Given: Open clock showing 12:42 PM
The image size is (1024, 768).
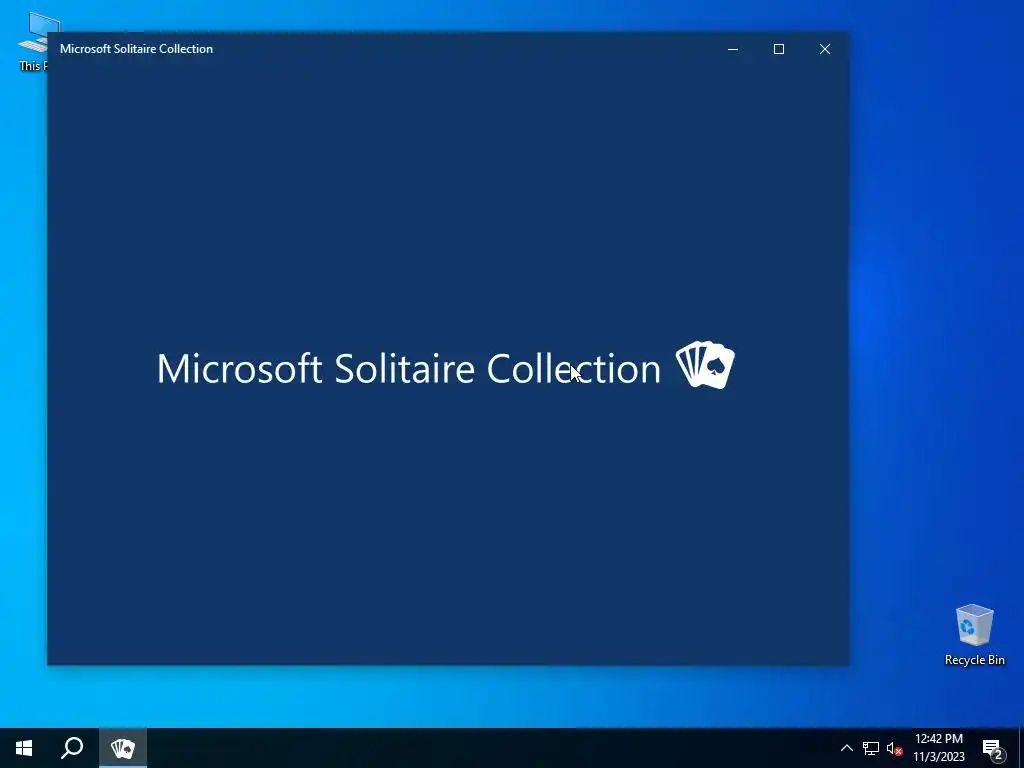Looking at the screenshot, I should (938, 748).
